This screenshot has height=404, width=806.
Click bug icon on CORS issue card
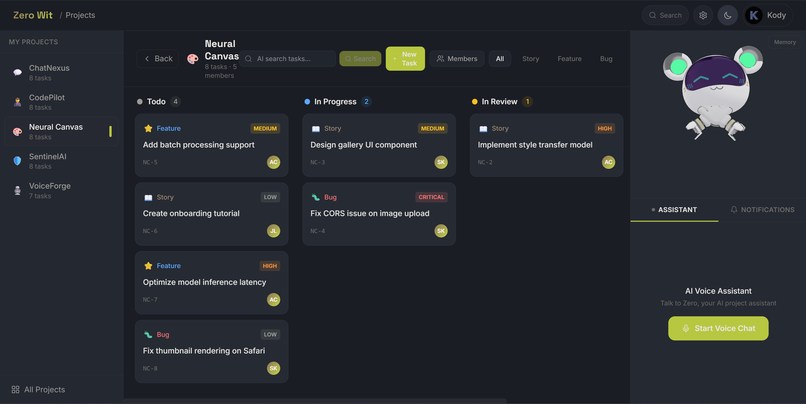(x=316, y=197)
